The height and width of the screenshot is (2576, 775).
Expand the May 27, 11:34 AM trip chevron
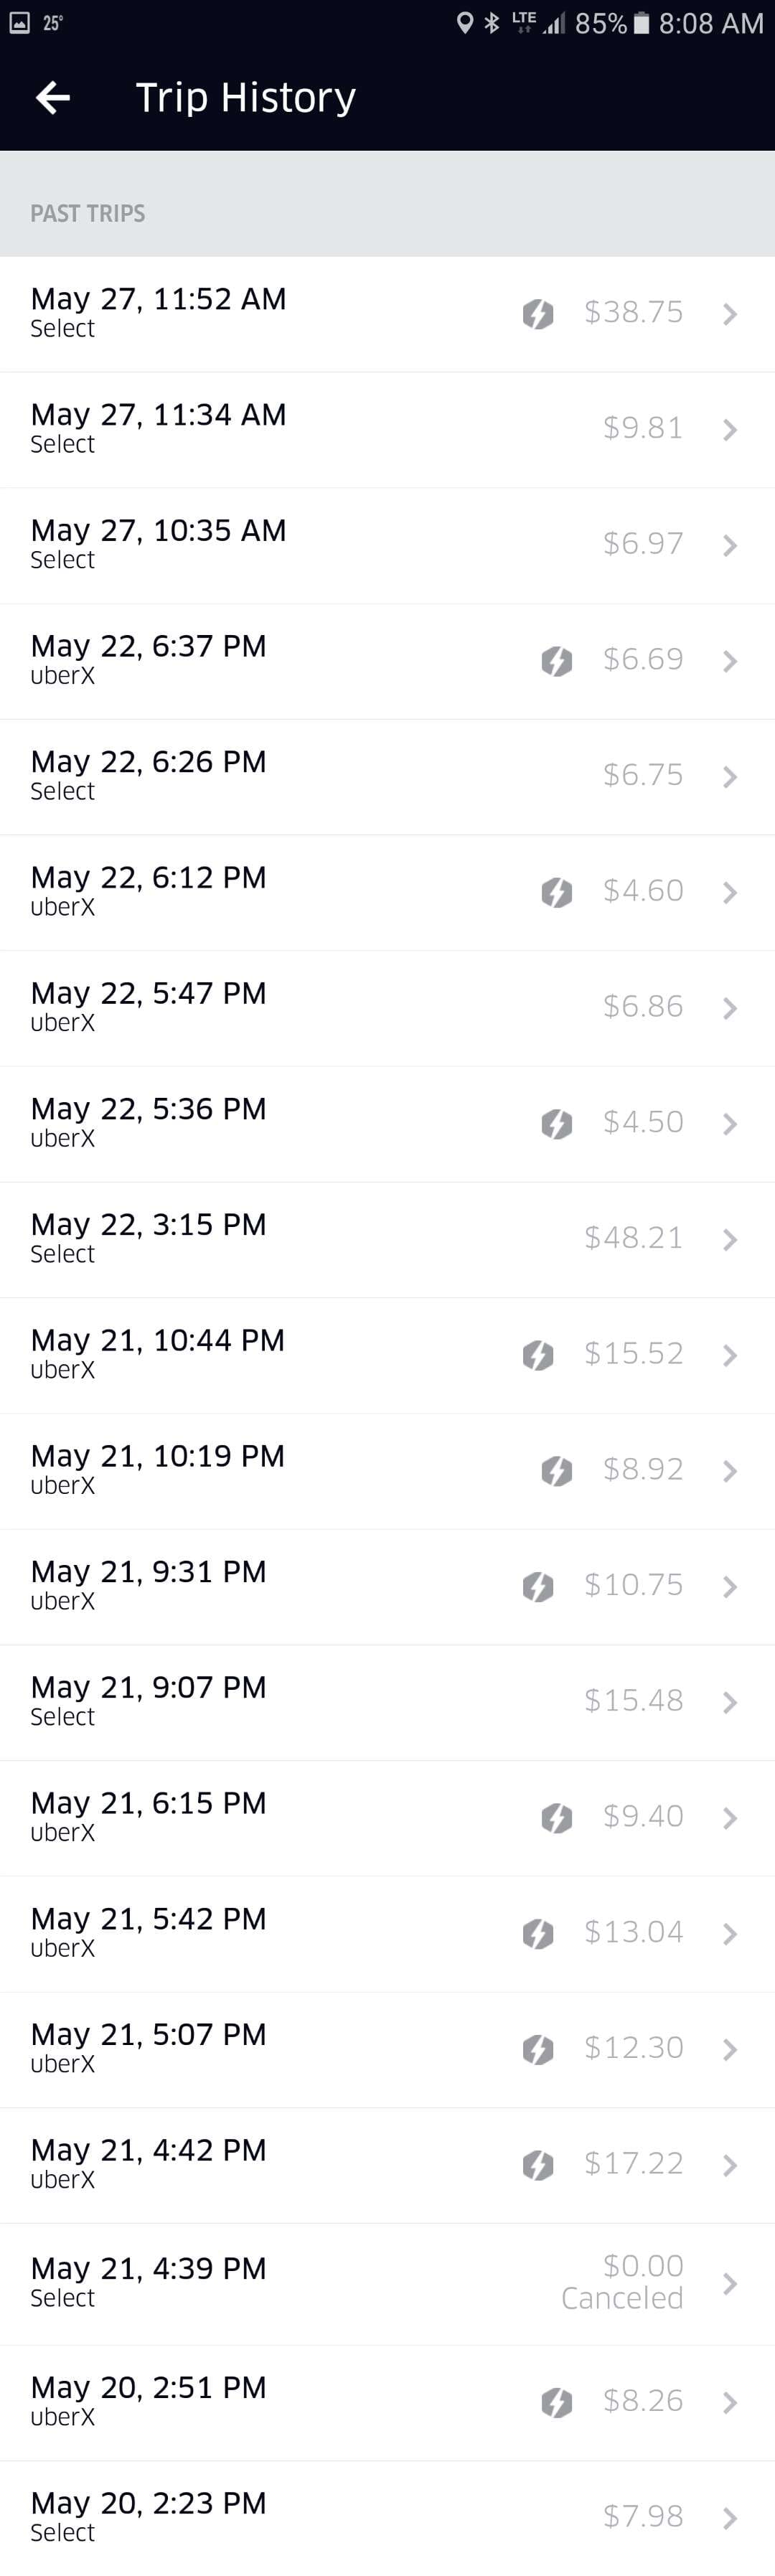pos(730,430)
